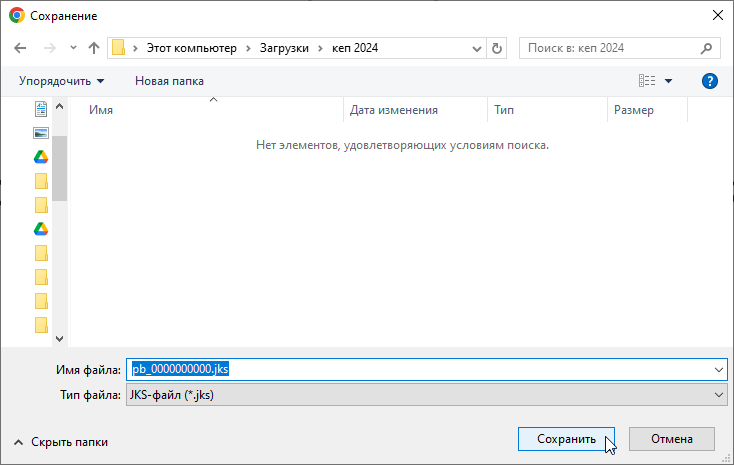Click Загрузки in the breadcrumb path
The height and width of the screenshot is (465, 734).
coord(286,48)
